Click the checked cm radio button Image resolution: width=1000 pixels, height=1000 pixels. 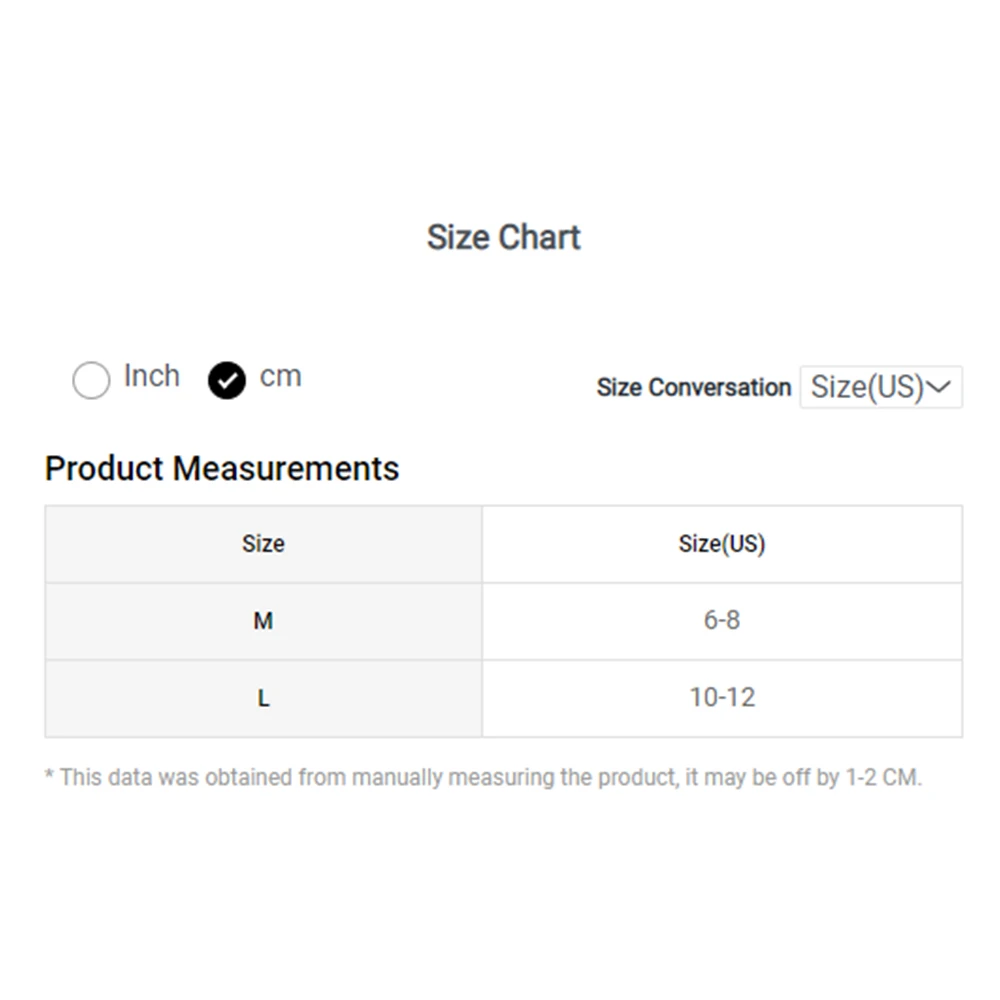[227, 380]
